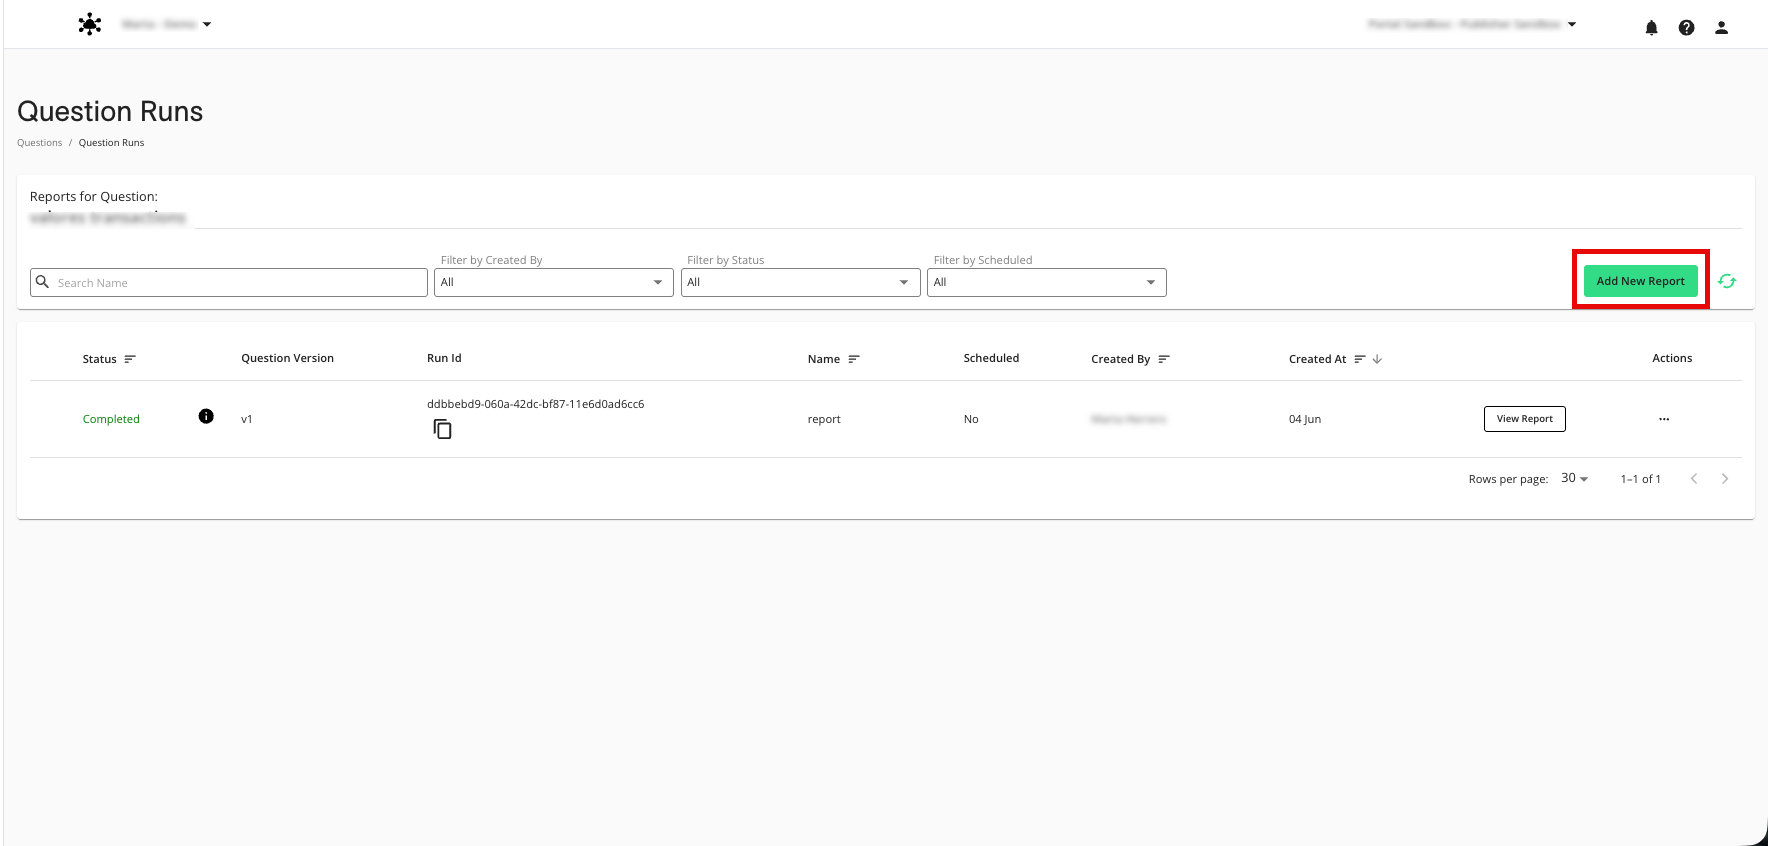Sort by Created By column icon
The image size is (1768, 846).
pyautogui.click(x=1164, y=359)
